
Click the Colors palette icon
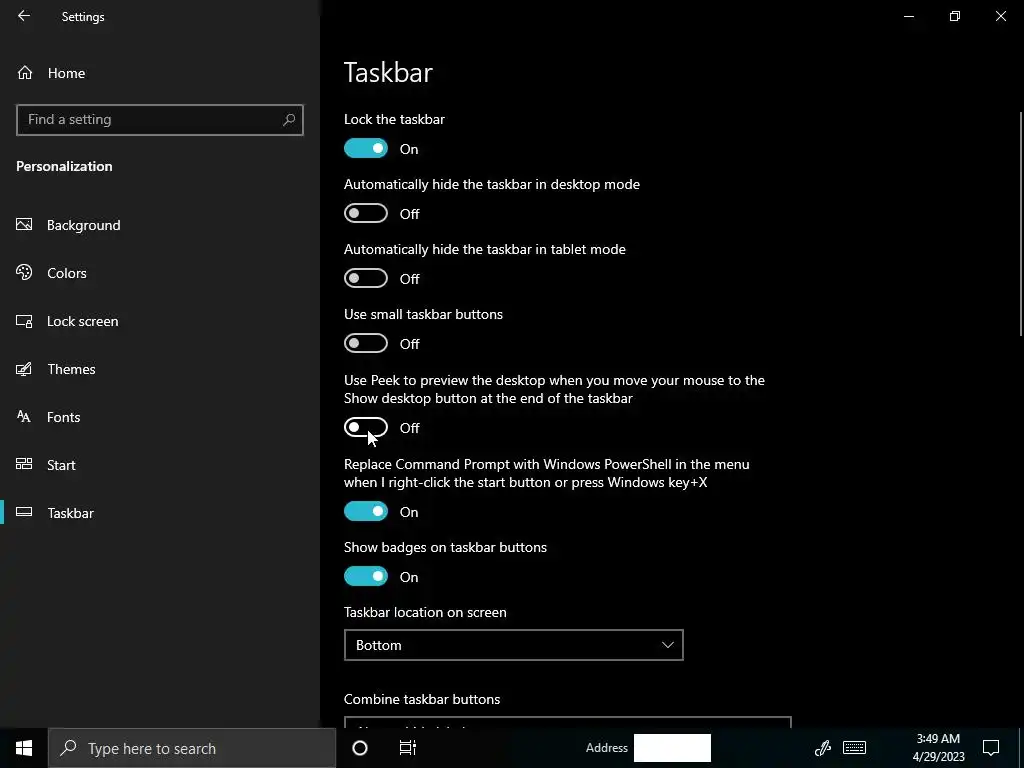[24, 272]
